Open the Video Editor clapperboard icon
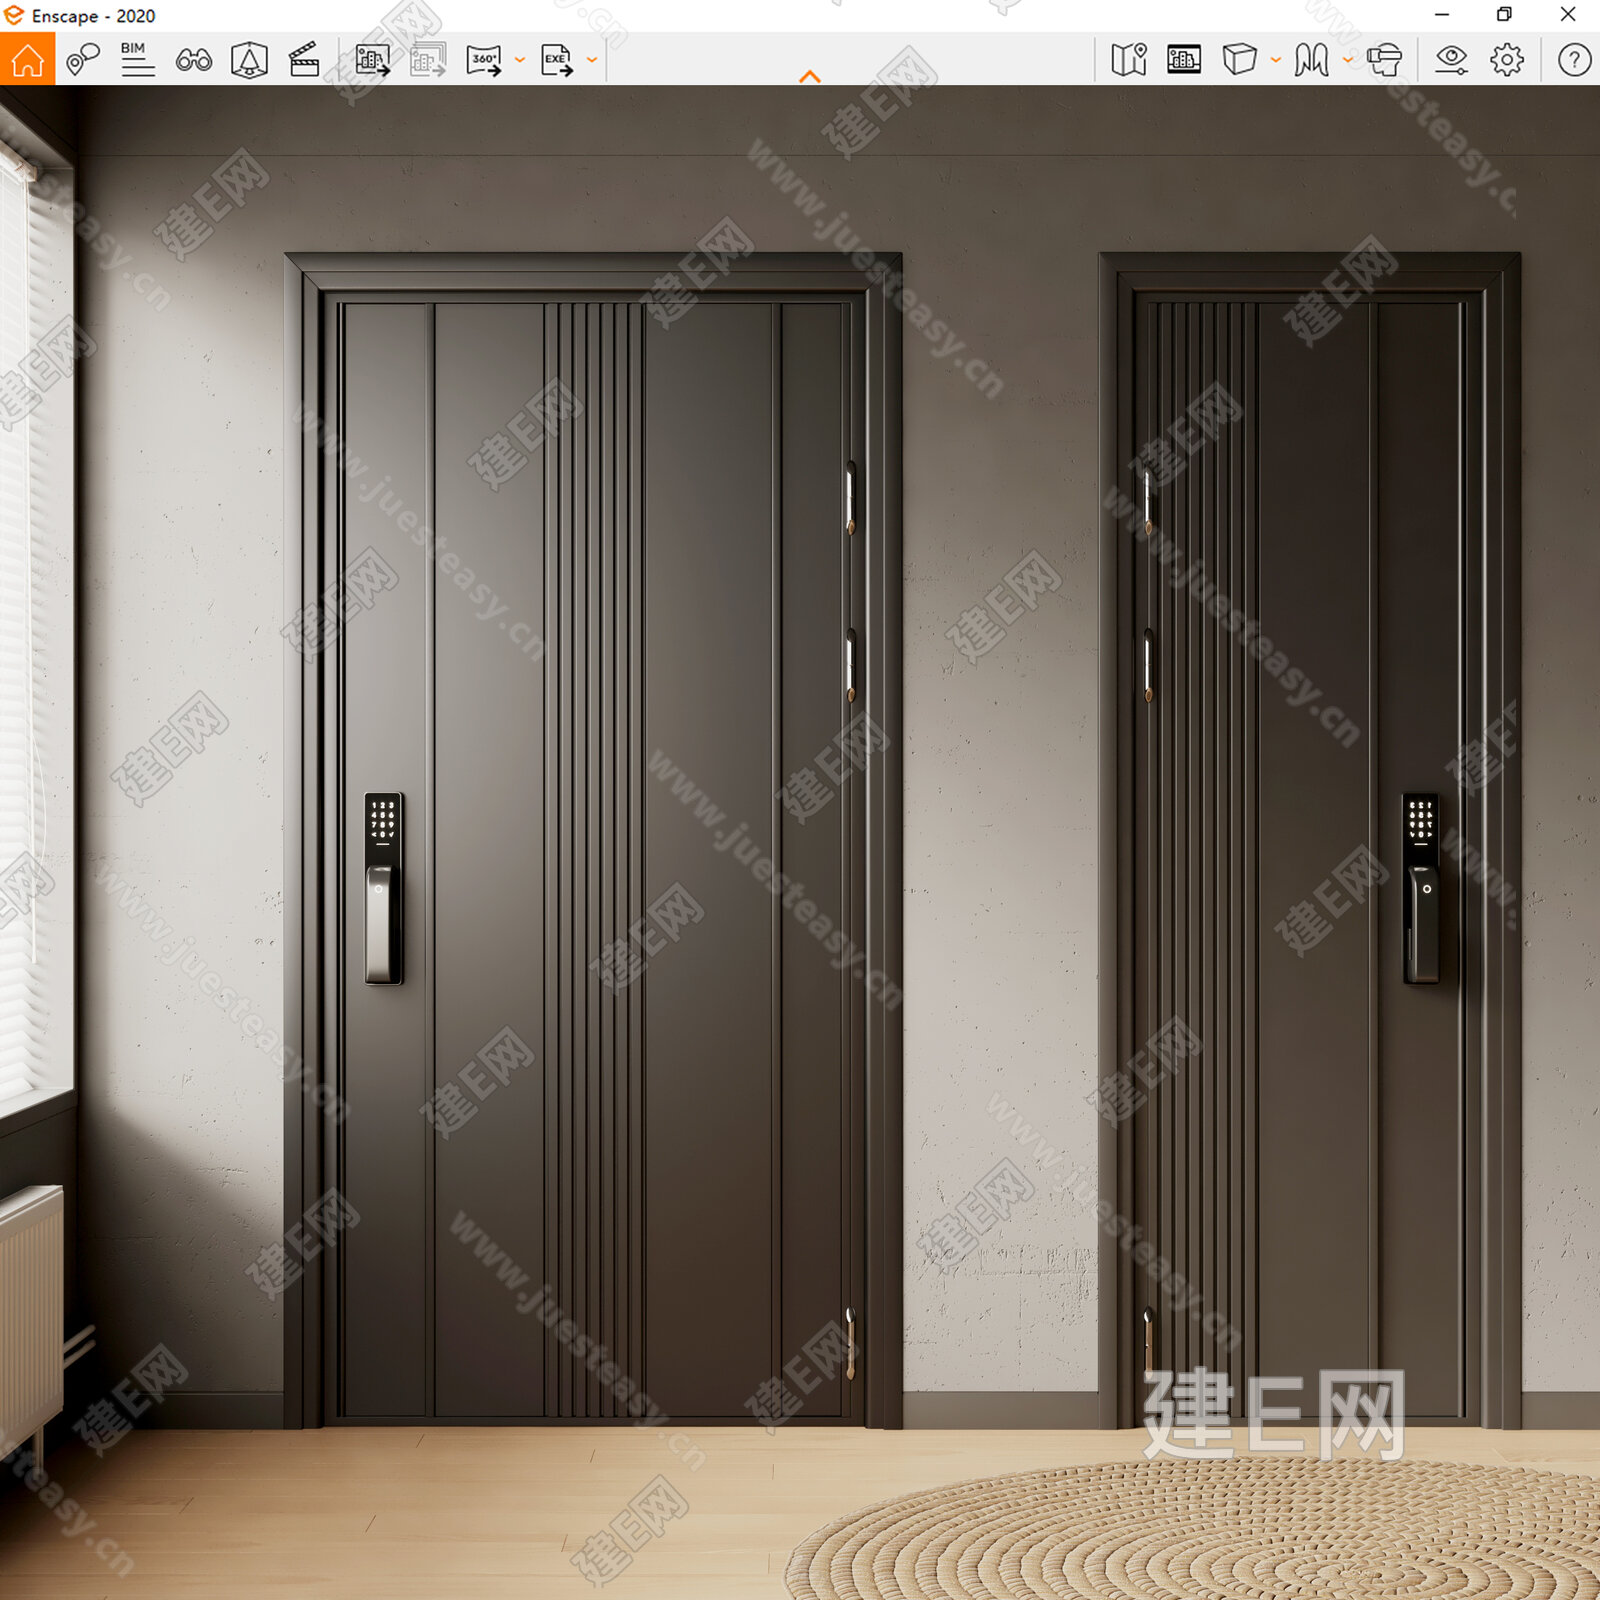 point(304,60)
